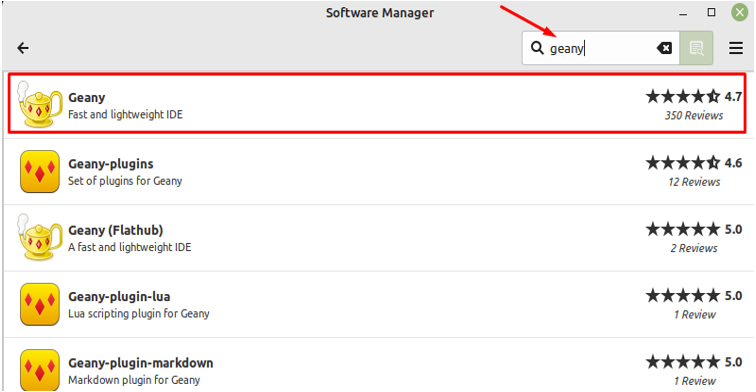This screenshot has width=756, height=392.
Task: Click the Geany teapot lamp icon
Action: pyautogui.click(x=40, y=104)
